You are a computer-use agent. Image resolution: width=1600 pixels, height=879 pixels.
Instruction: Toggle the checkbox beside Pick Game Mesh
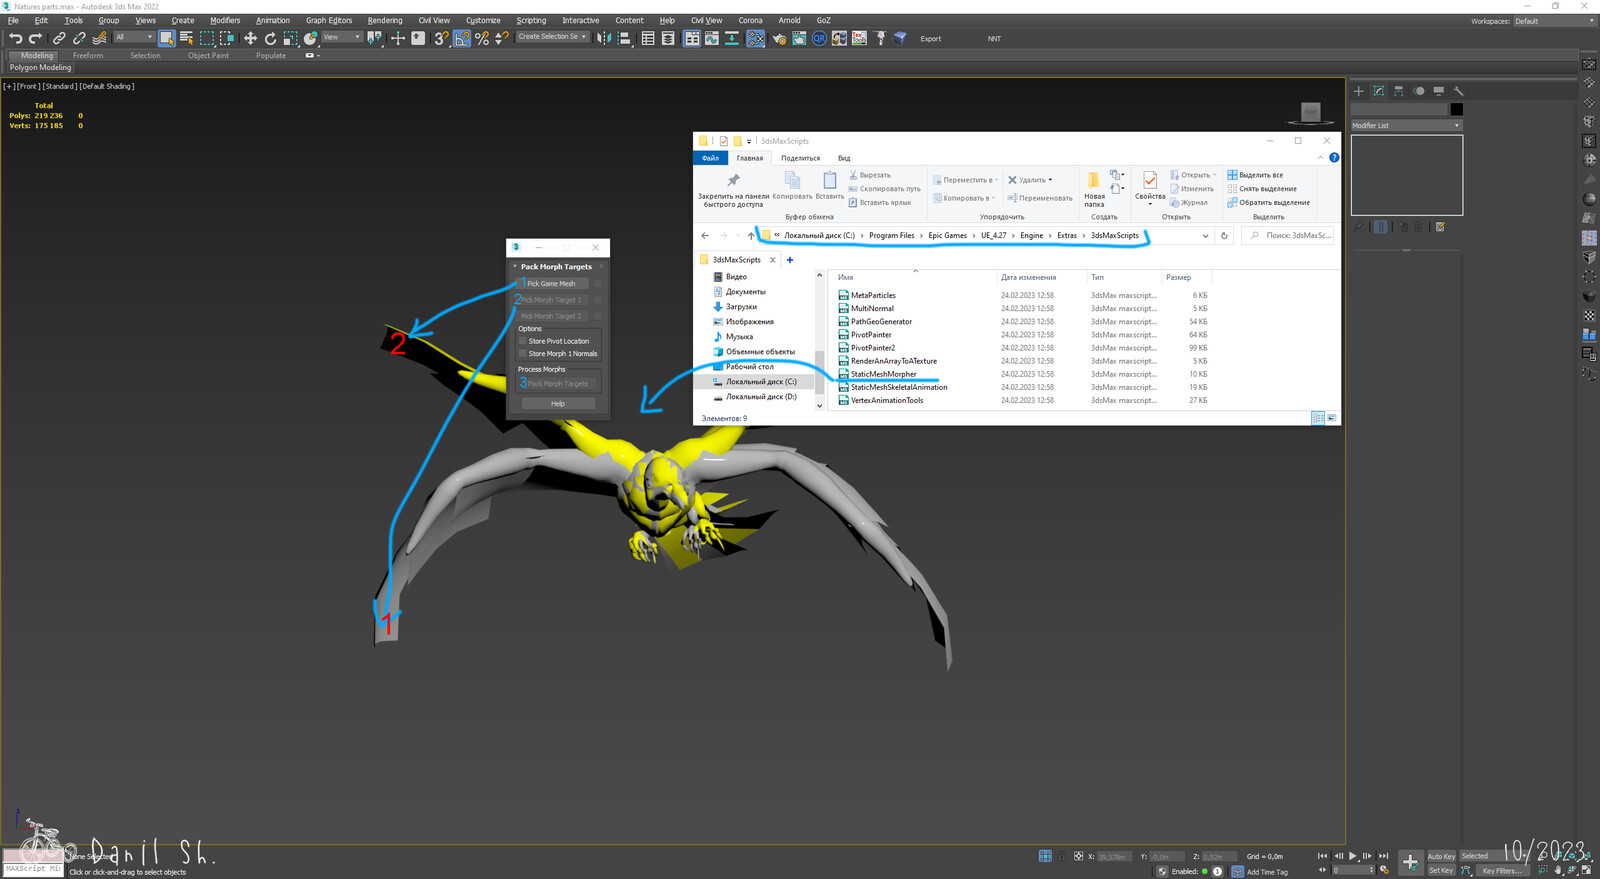[x=598, y=284]
